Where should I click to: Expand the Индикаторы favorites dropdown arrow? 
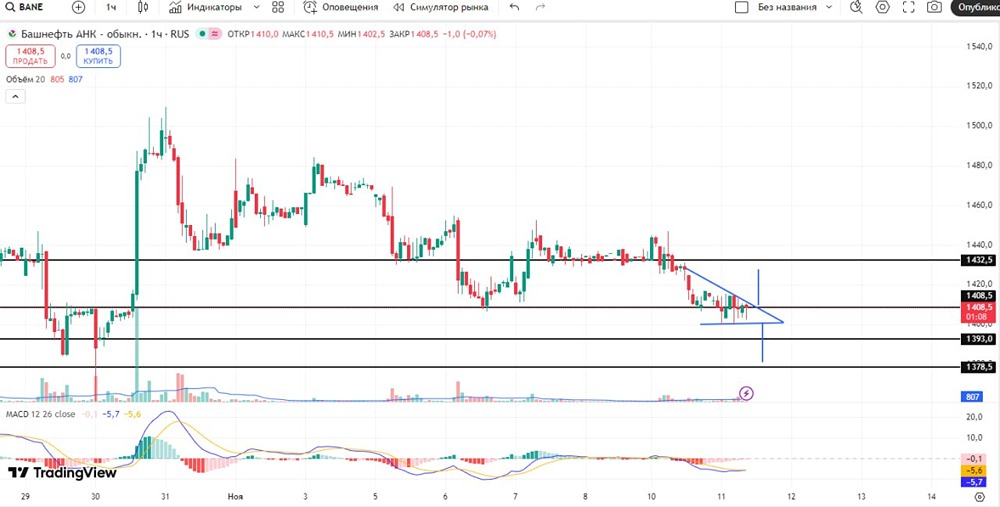click(x=256, y=8)
